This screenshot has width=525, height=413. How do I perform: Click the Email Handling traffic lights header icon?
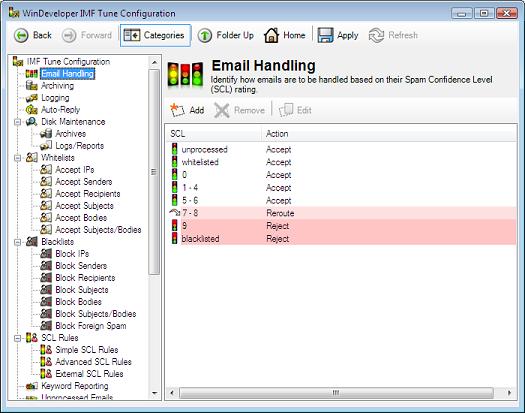[185, 74]
